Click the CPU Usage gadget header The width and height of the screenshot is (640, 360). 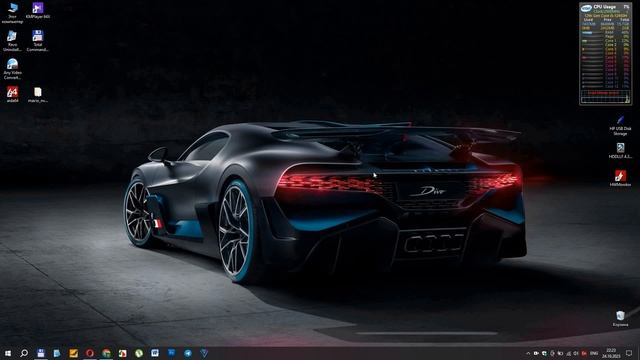[605, 7]
